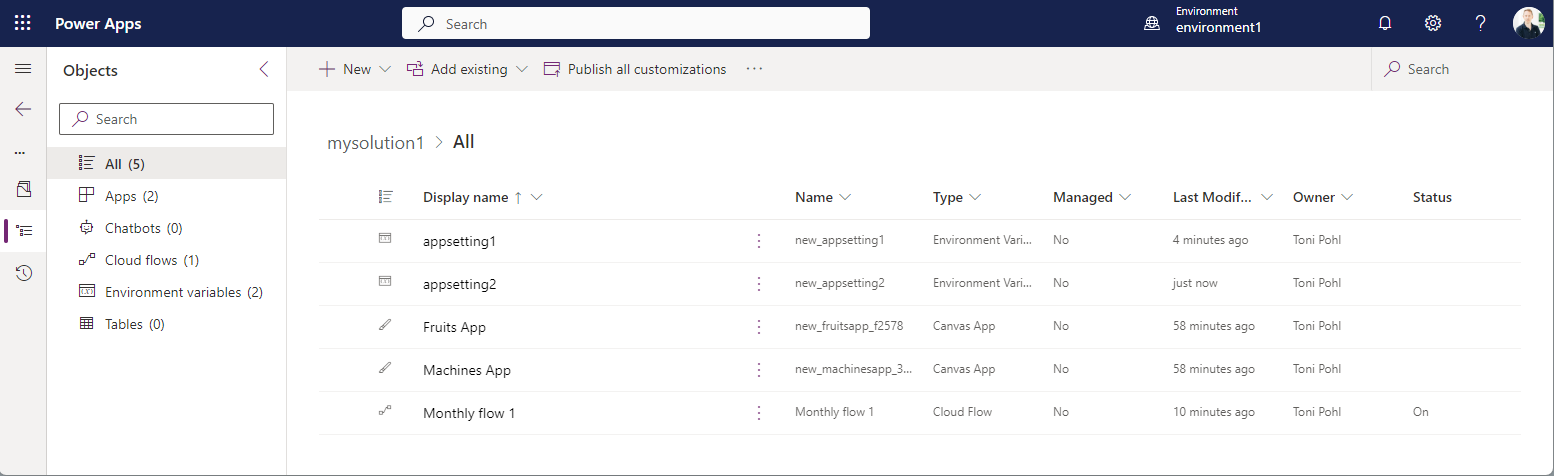Open the app launcher waffle icon
Image resolution: width=1554 pixels, height=476 pixels.
coord(22,23)
